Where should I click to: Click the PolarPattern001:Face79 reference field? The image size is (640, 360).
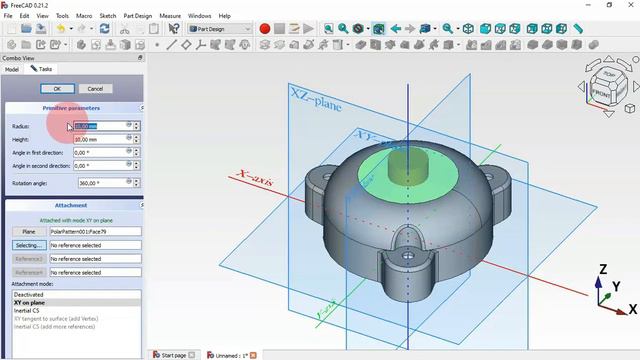tap(96, 232)
